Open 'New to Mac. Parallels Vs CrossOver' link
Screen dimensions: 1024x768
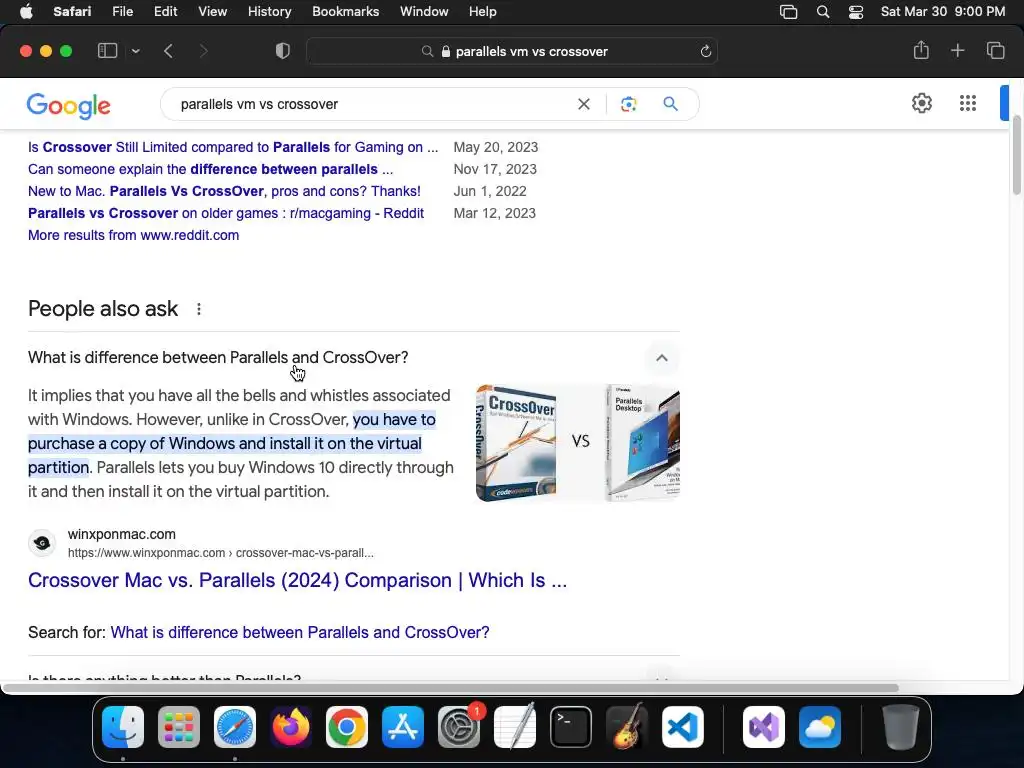(x=224, y=191)
